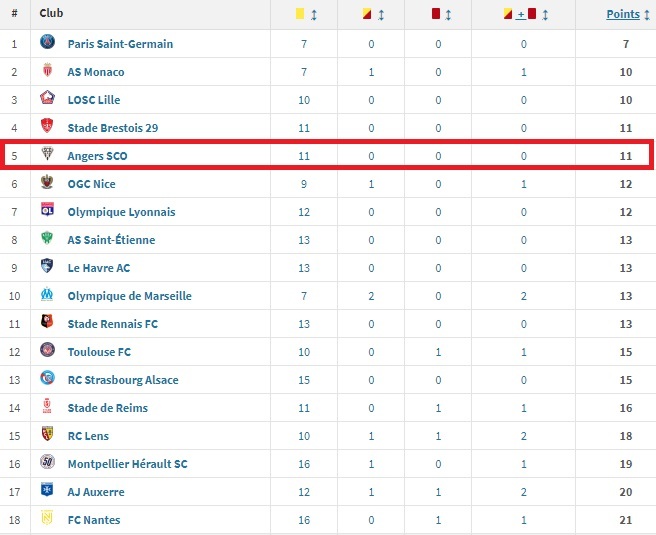Sort table by red cards column

tap(442, 14)
